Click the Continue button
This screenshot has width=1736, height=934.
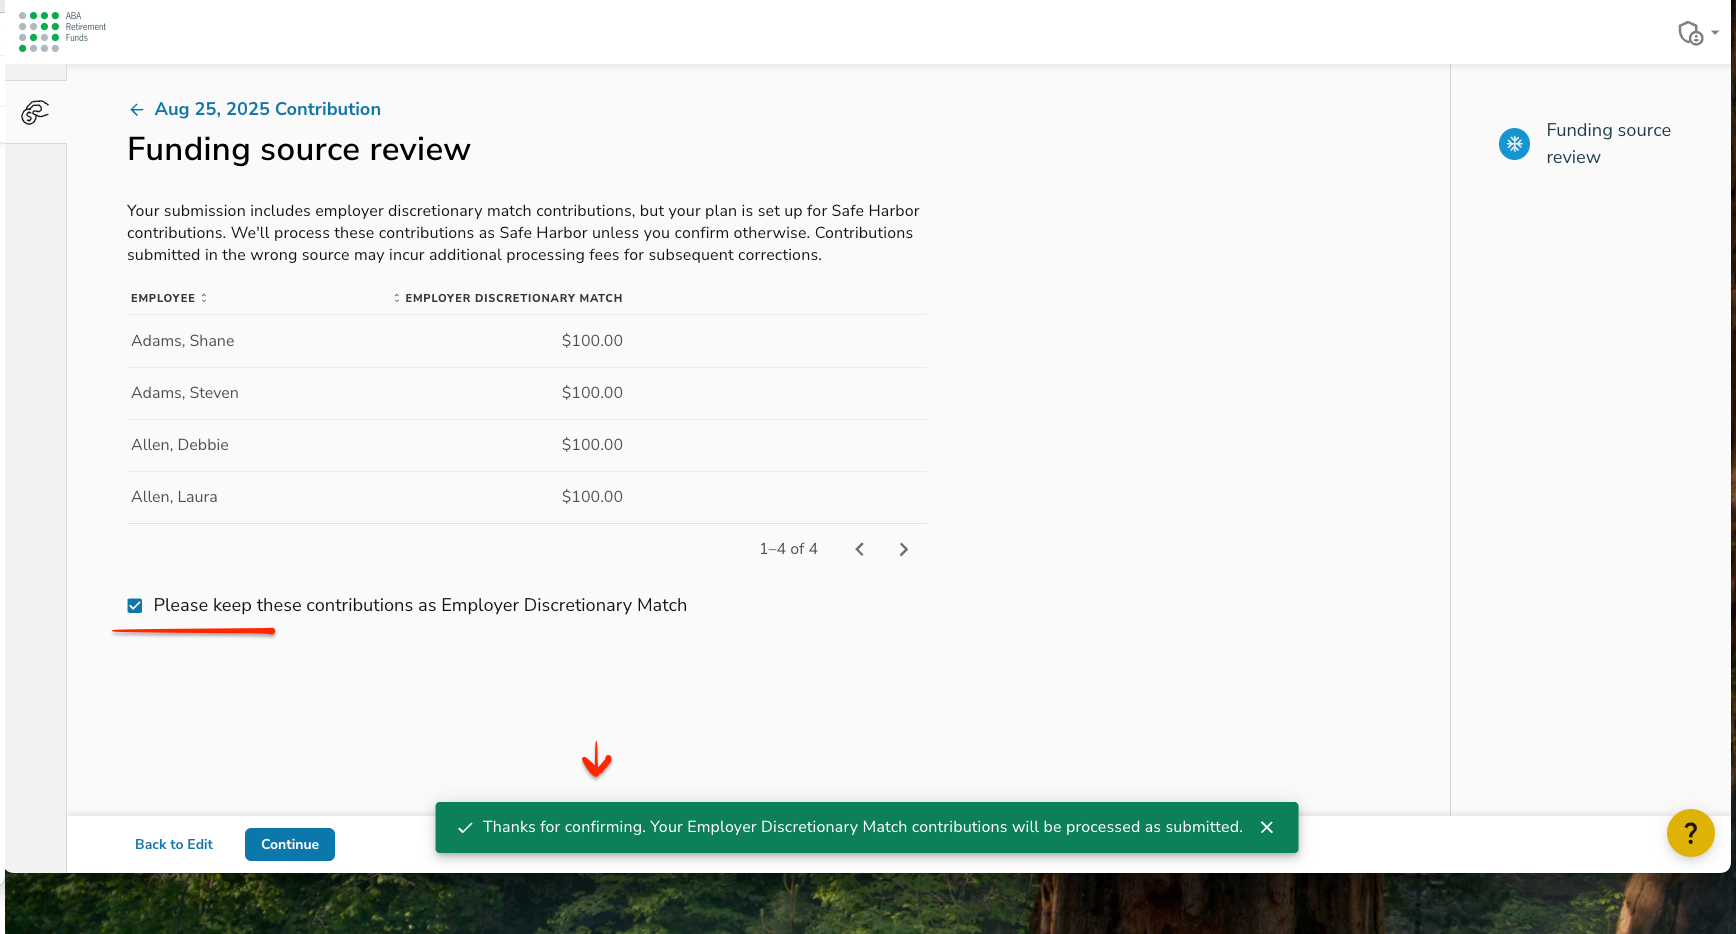point(290,844)
